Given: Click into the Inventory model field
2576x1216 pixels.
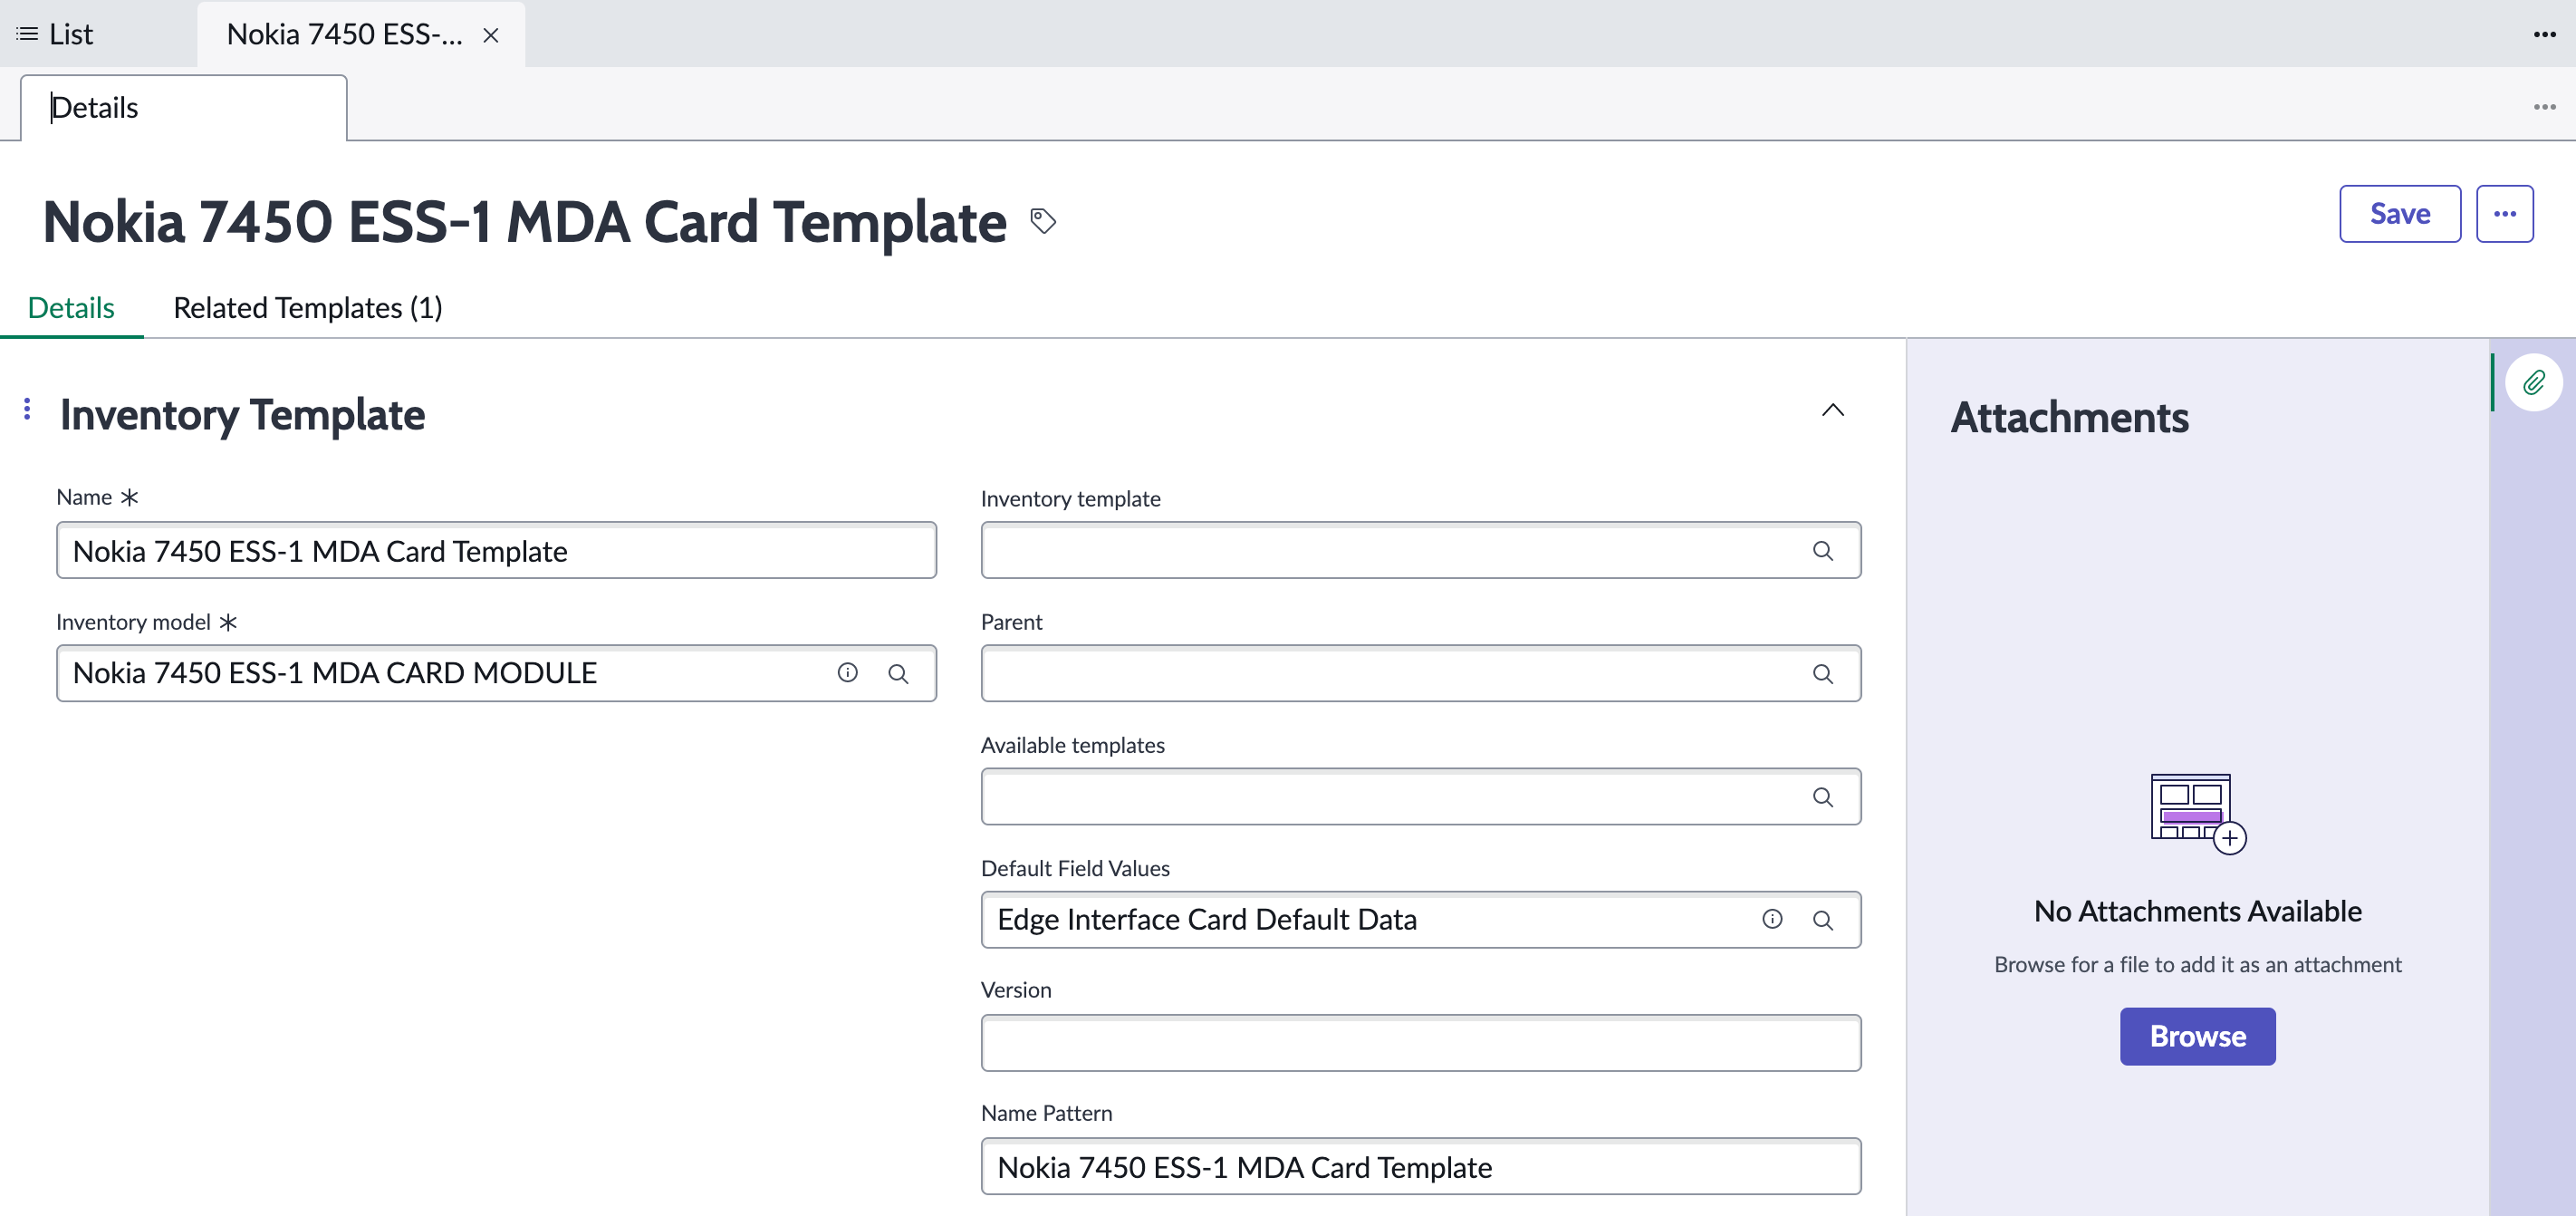Looking at the screenshot, I should click(x=496, y=673).
